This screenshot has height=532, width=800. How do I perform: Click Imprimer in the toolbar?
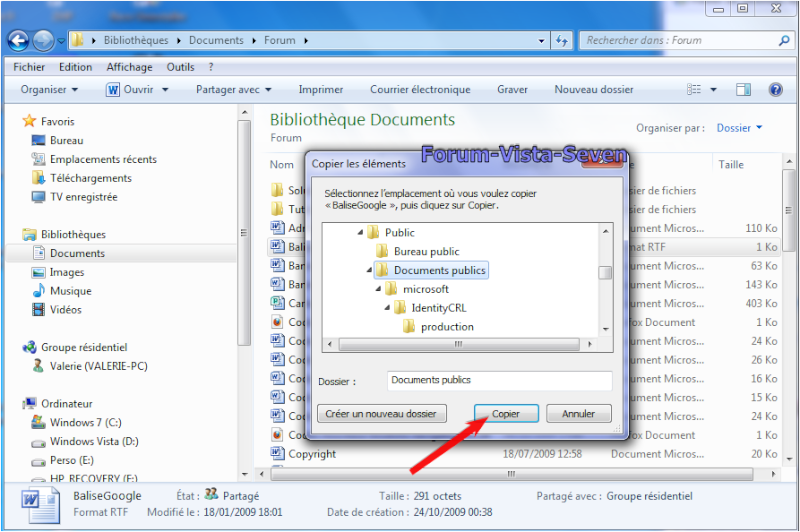[x=320, y=90]
